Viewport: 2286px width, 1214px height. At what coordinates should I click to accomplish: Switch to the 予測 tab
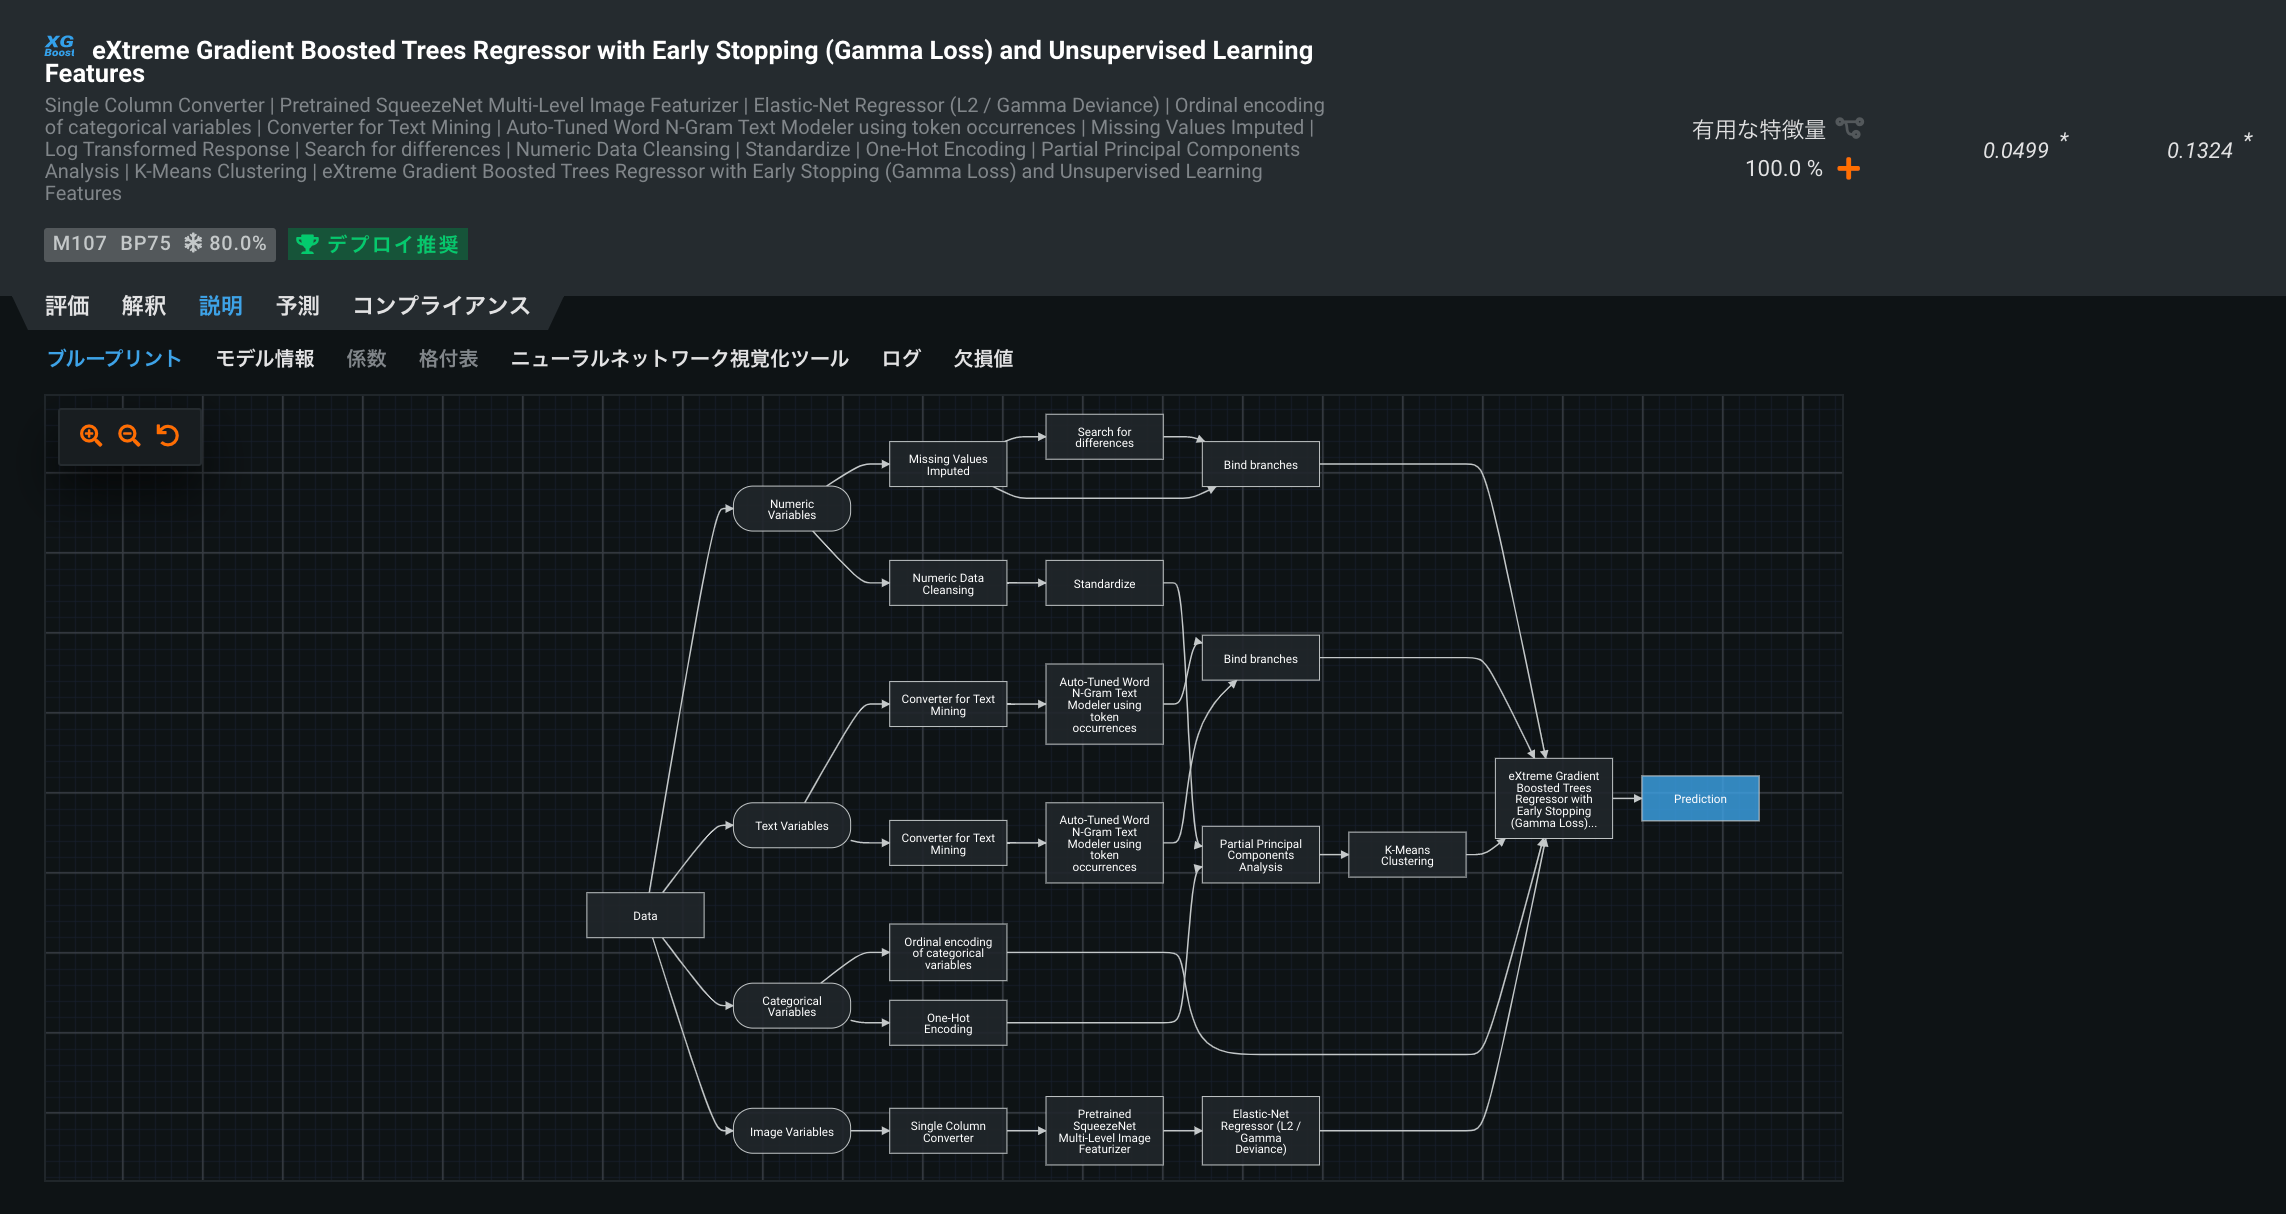298,306
